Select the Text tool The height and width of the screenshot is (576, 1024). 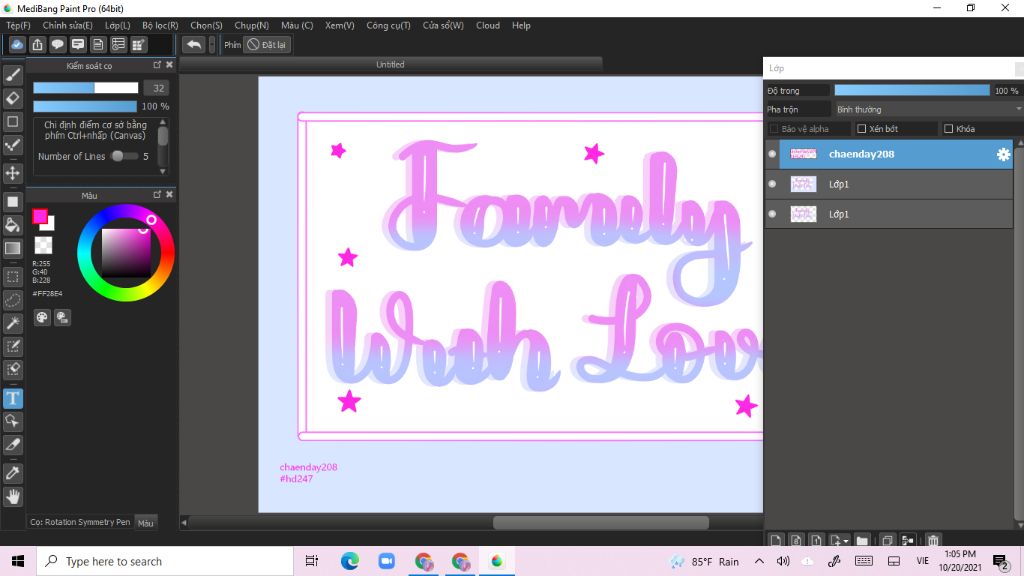pos(12,398)
